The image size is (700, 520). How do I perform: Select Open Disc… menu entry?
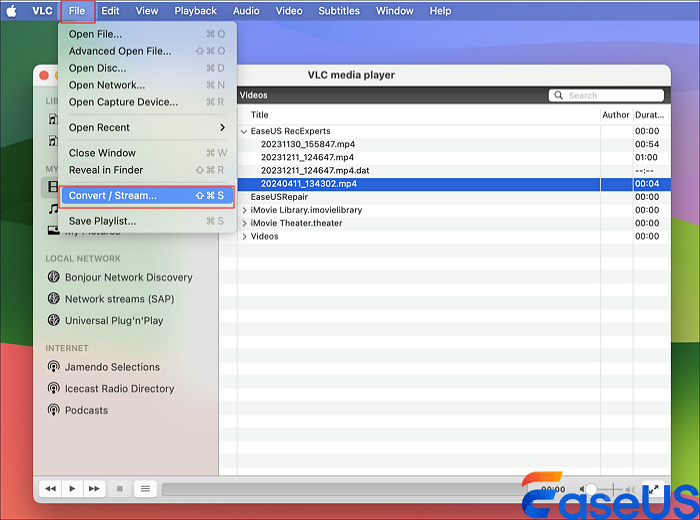tap(147, 68)
